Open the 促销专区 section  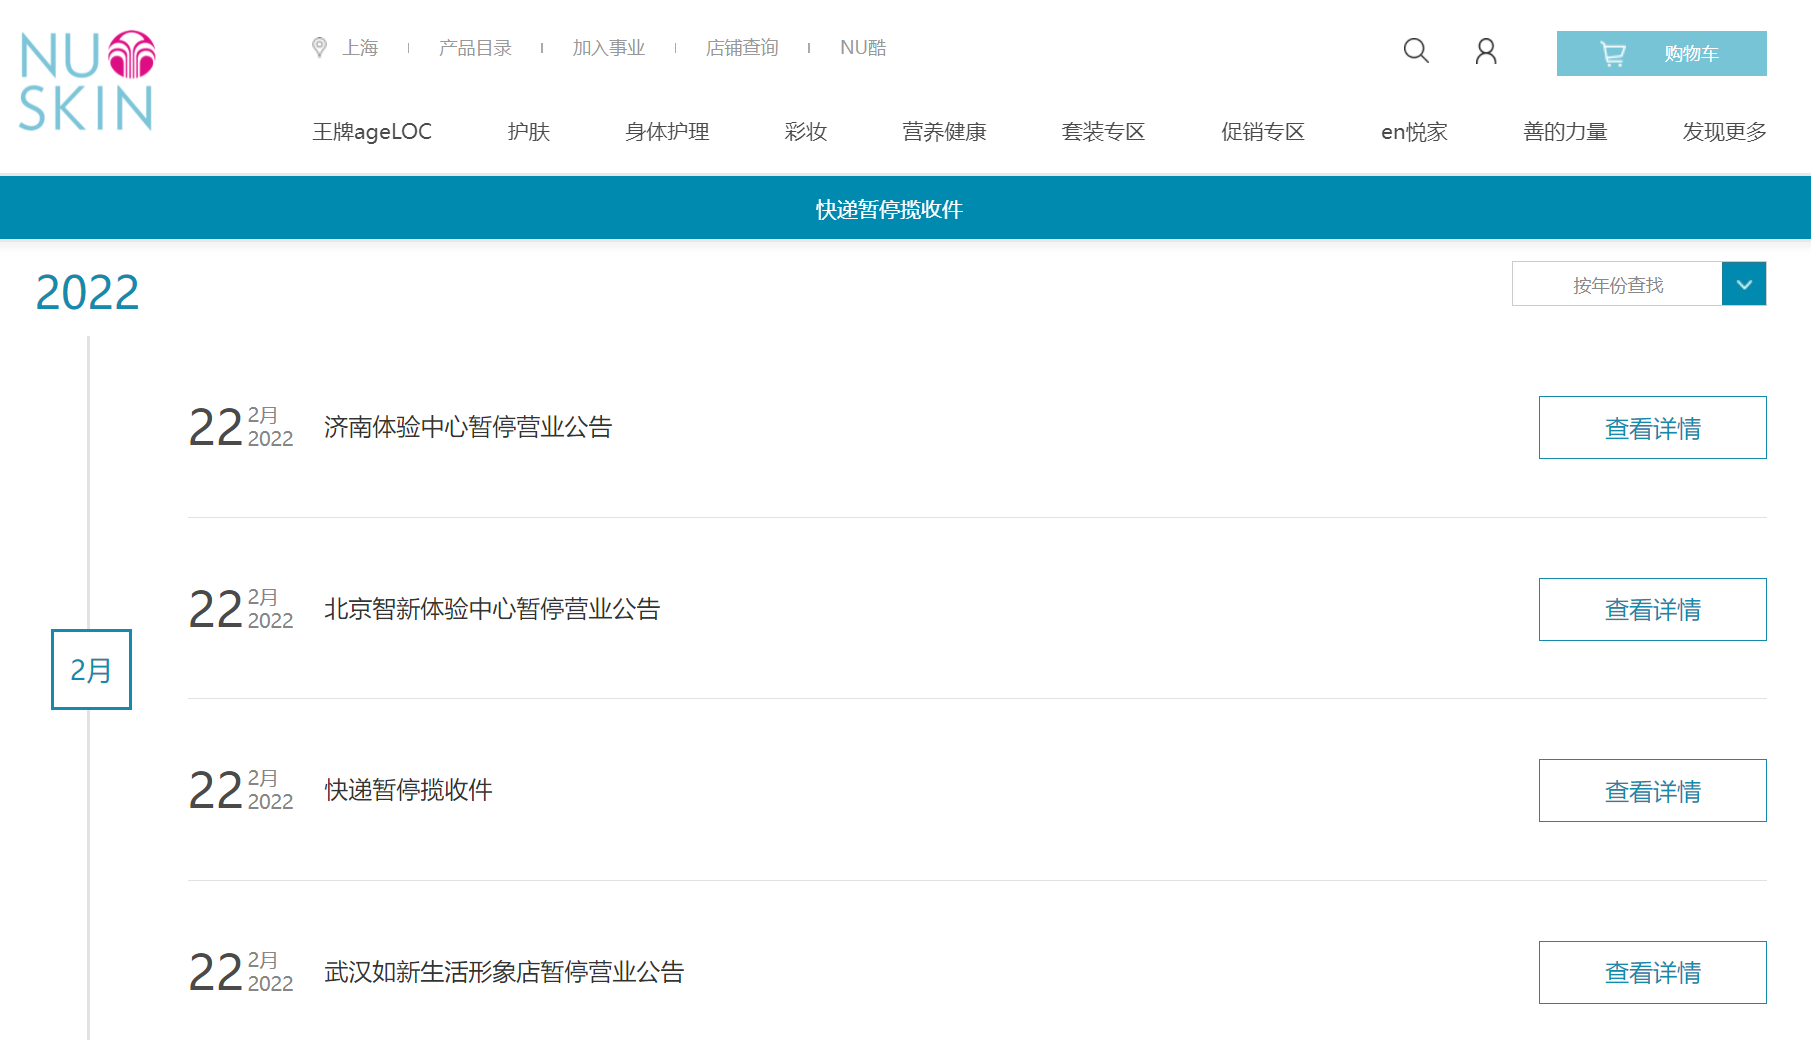coord(1261,131)
